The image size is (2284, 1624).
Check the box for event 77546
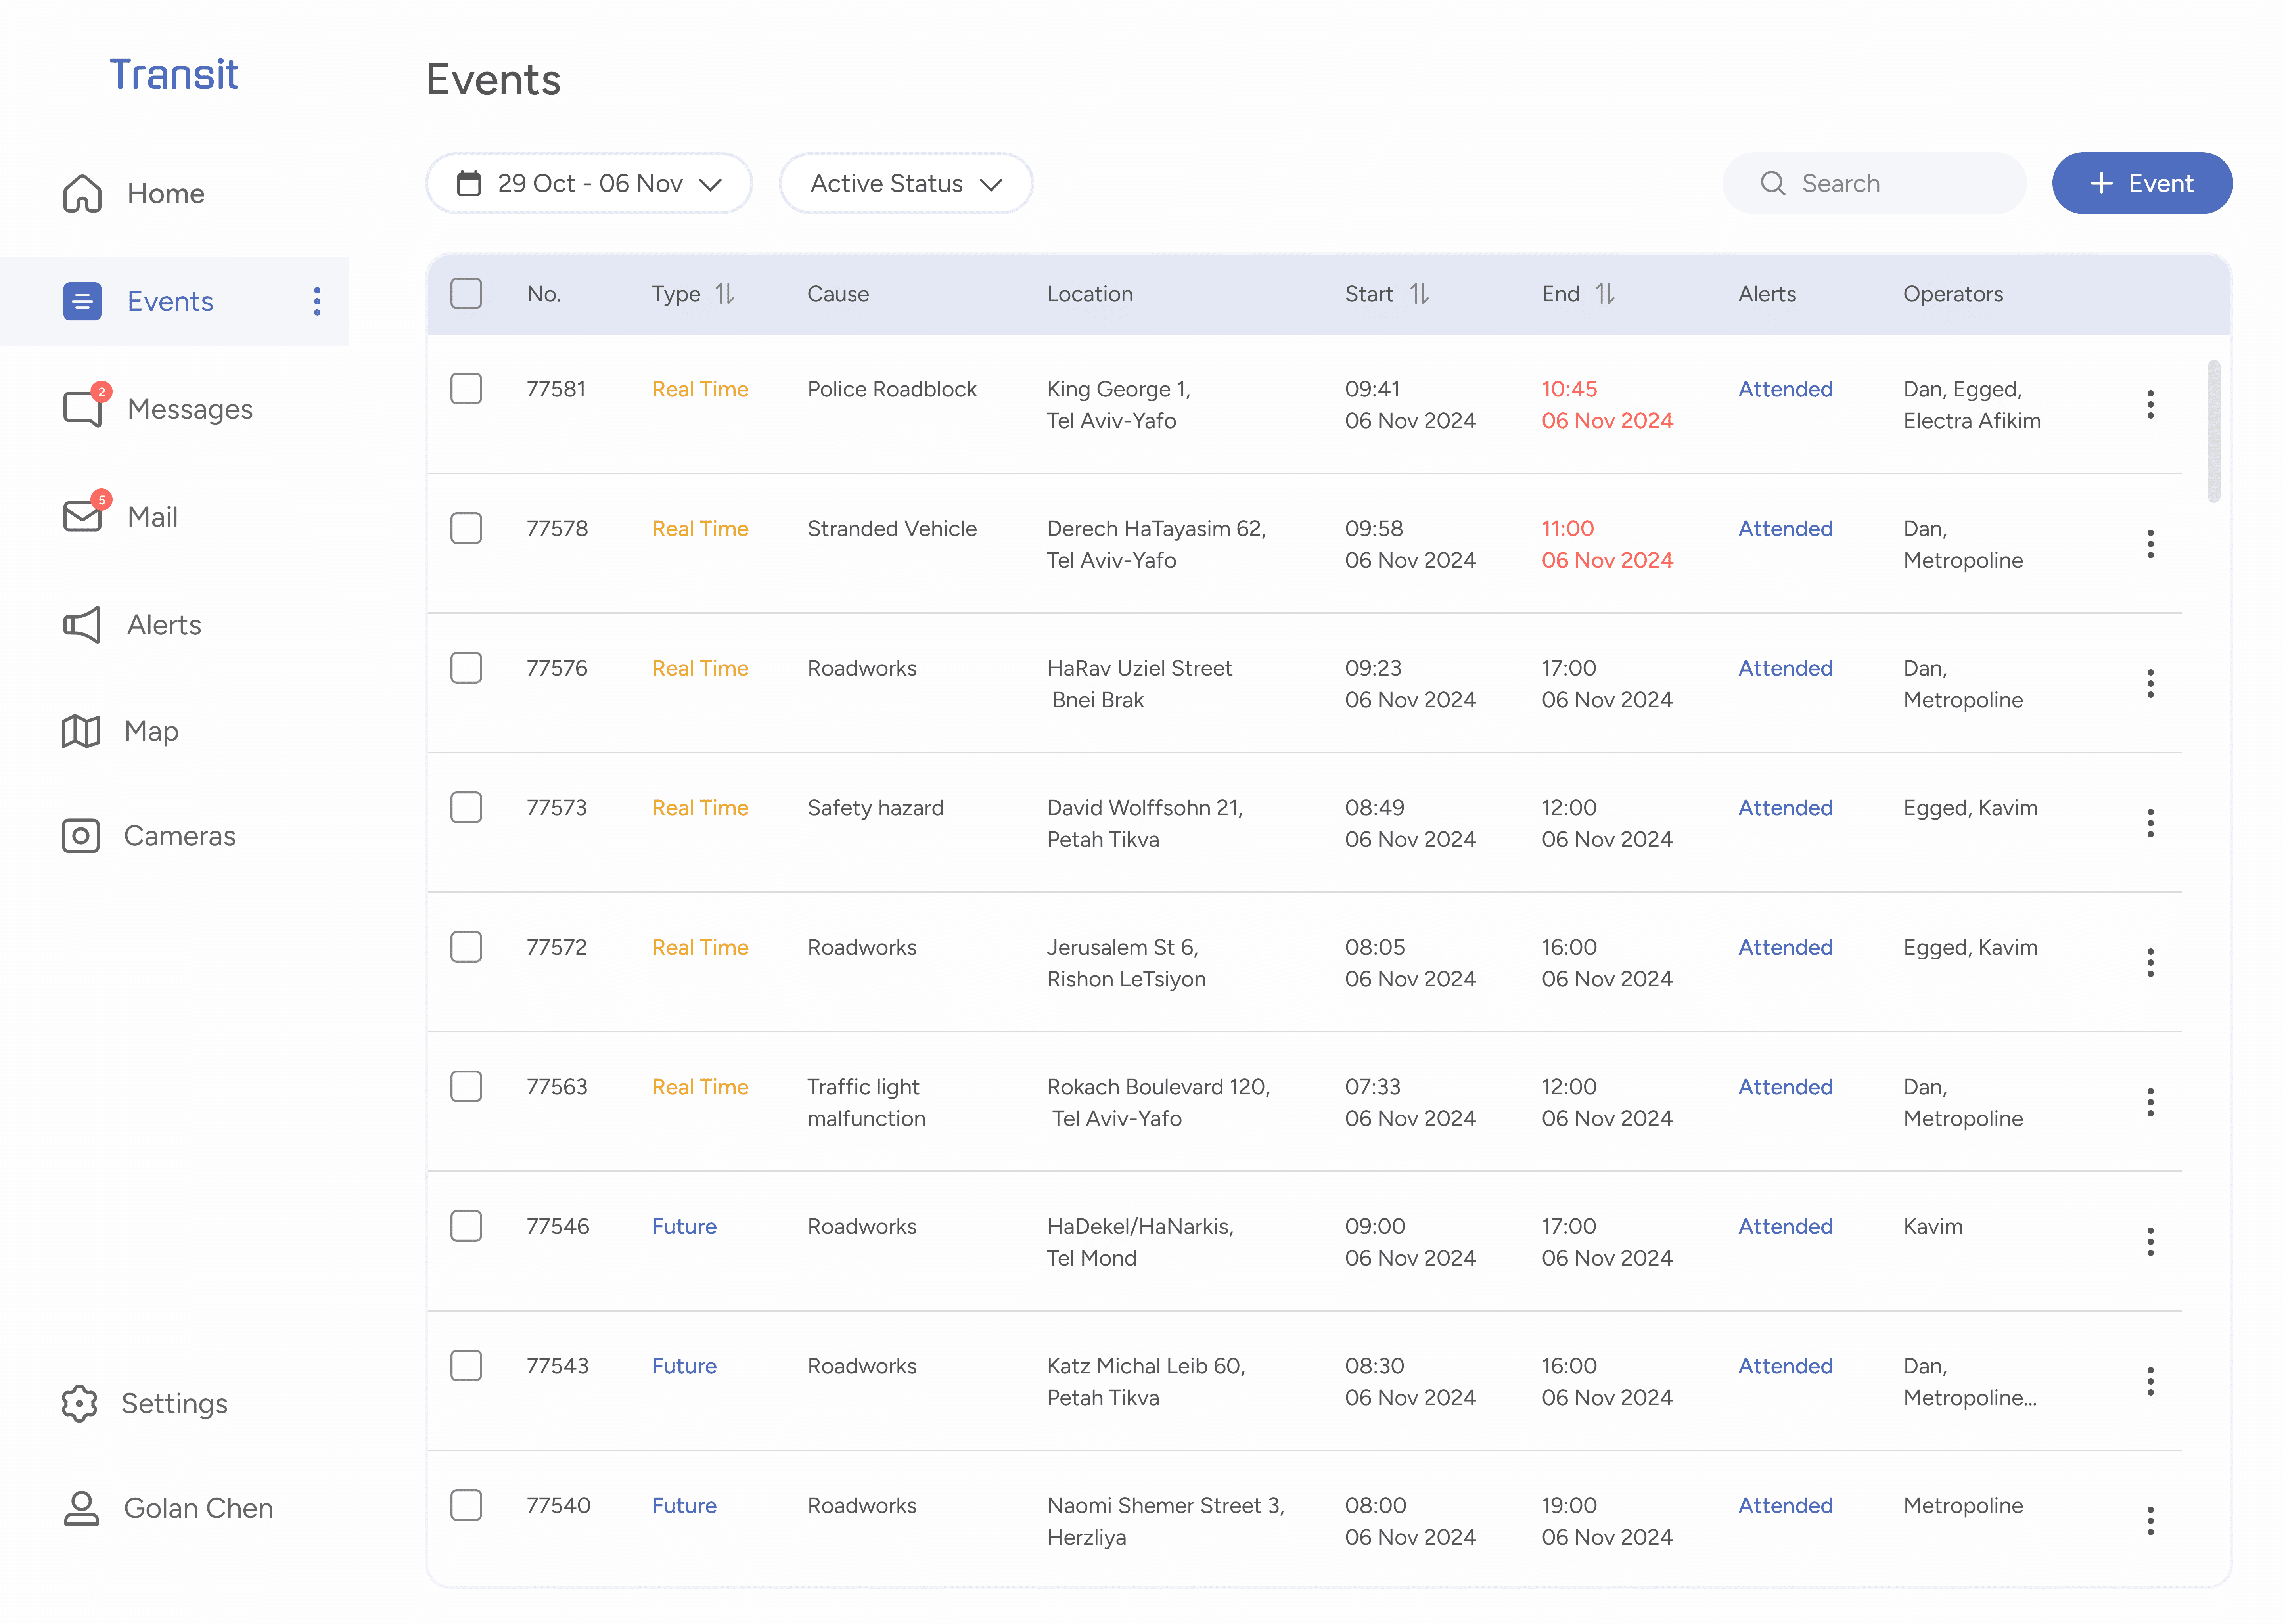[466, 1226]
